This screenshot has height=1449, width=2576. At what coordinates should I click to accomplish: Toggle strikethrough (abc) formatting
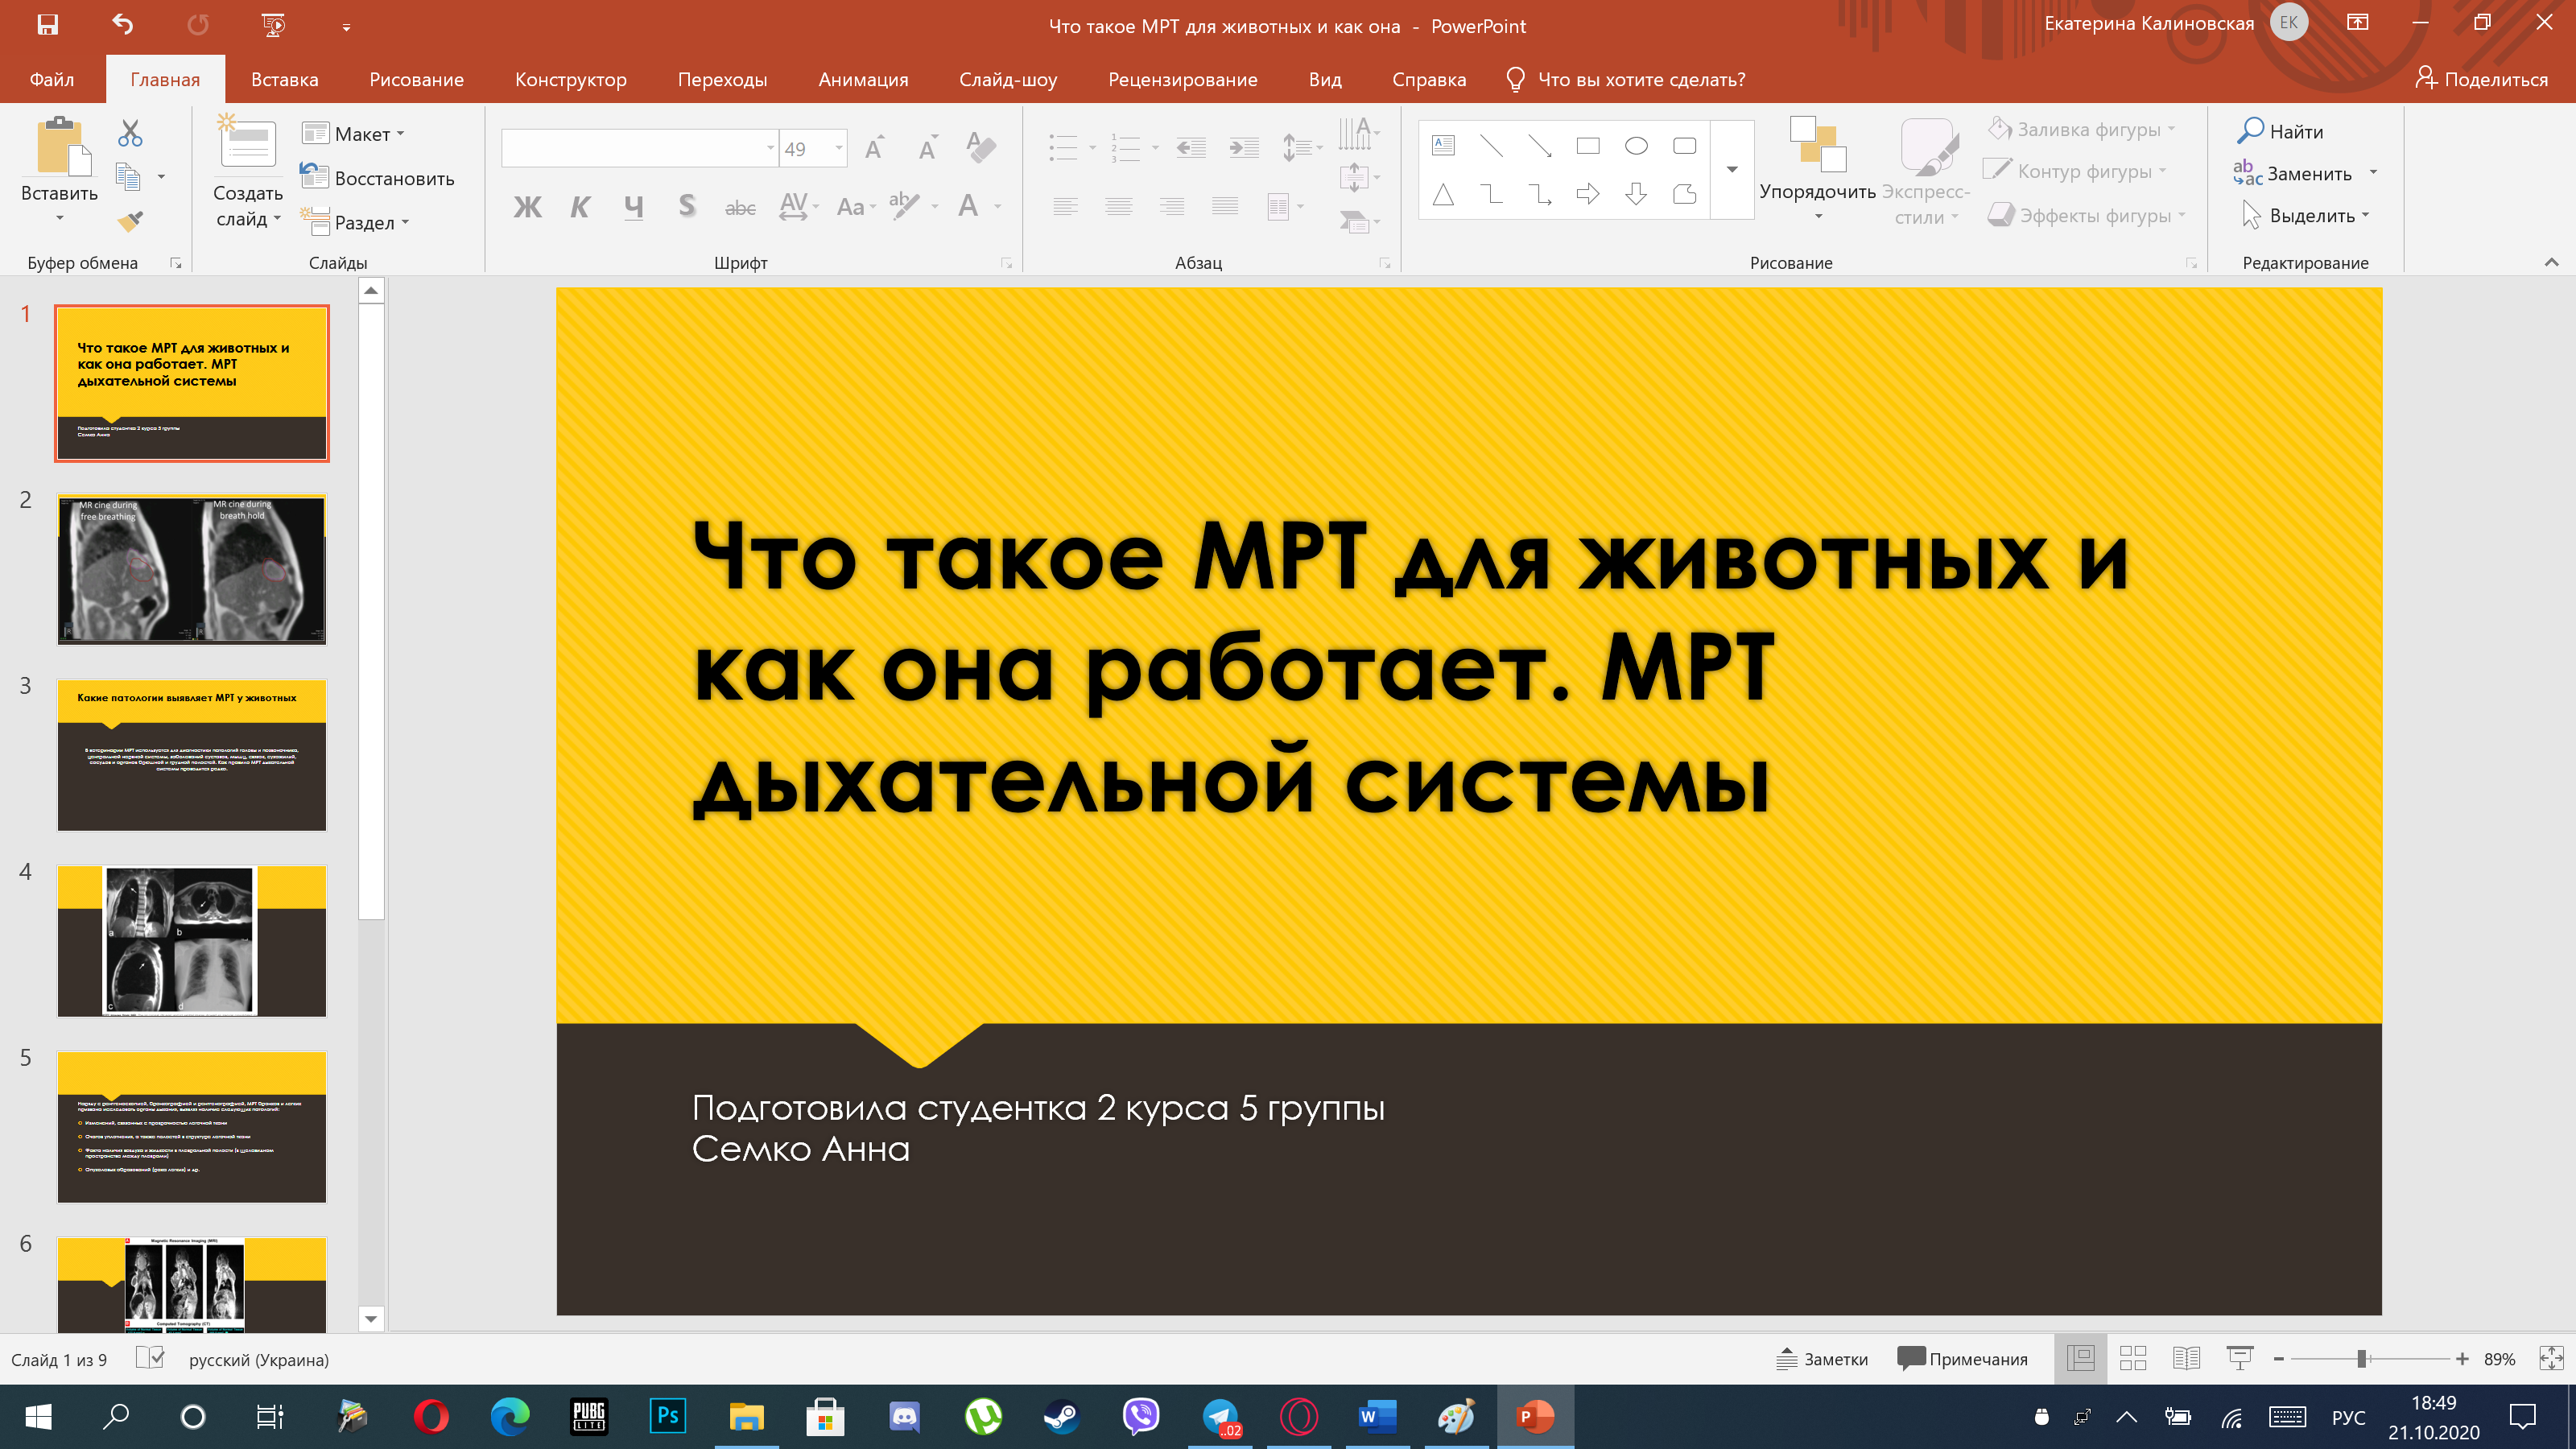[x=740, y=207]
